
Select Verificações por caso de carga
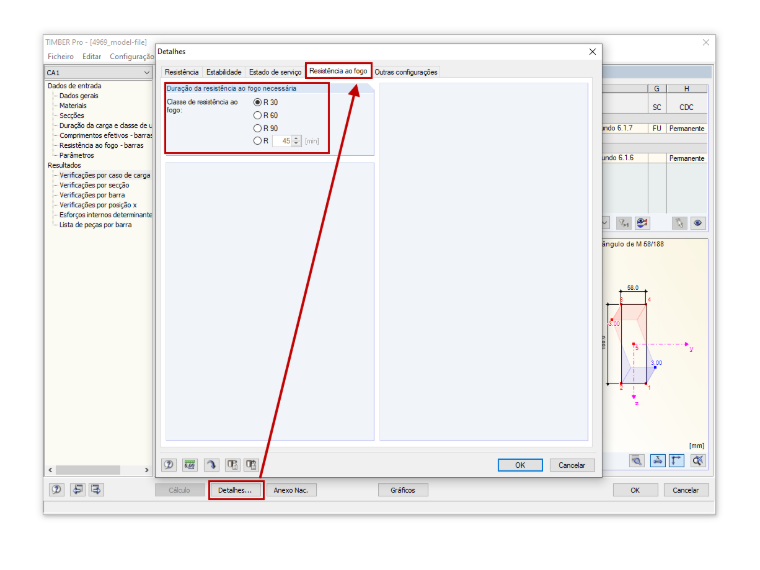click(105, 175)
